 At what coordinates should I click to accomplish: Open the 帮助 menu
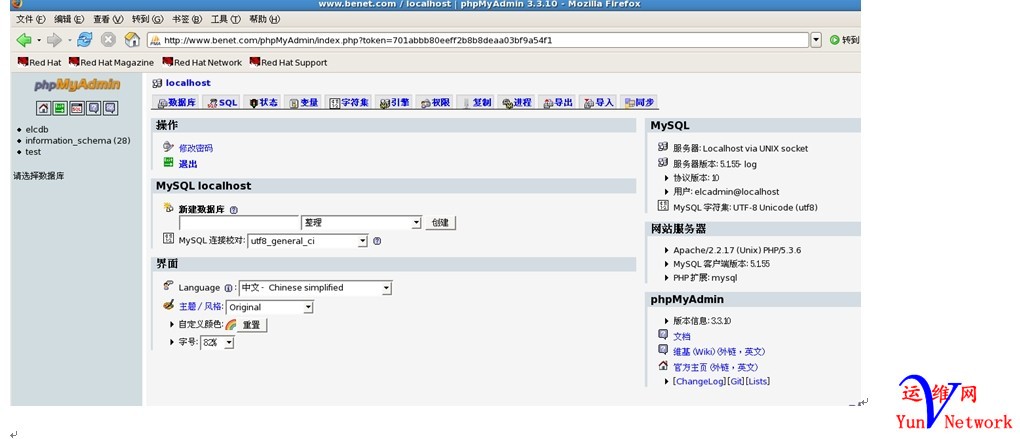click(265, 20)
